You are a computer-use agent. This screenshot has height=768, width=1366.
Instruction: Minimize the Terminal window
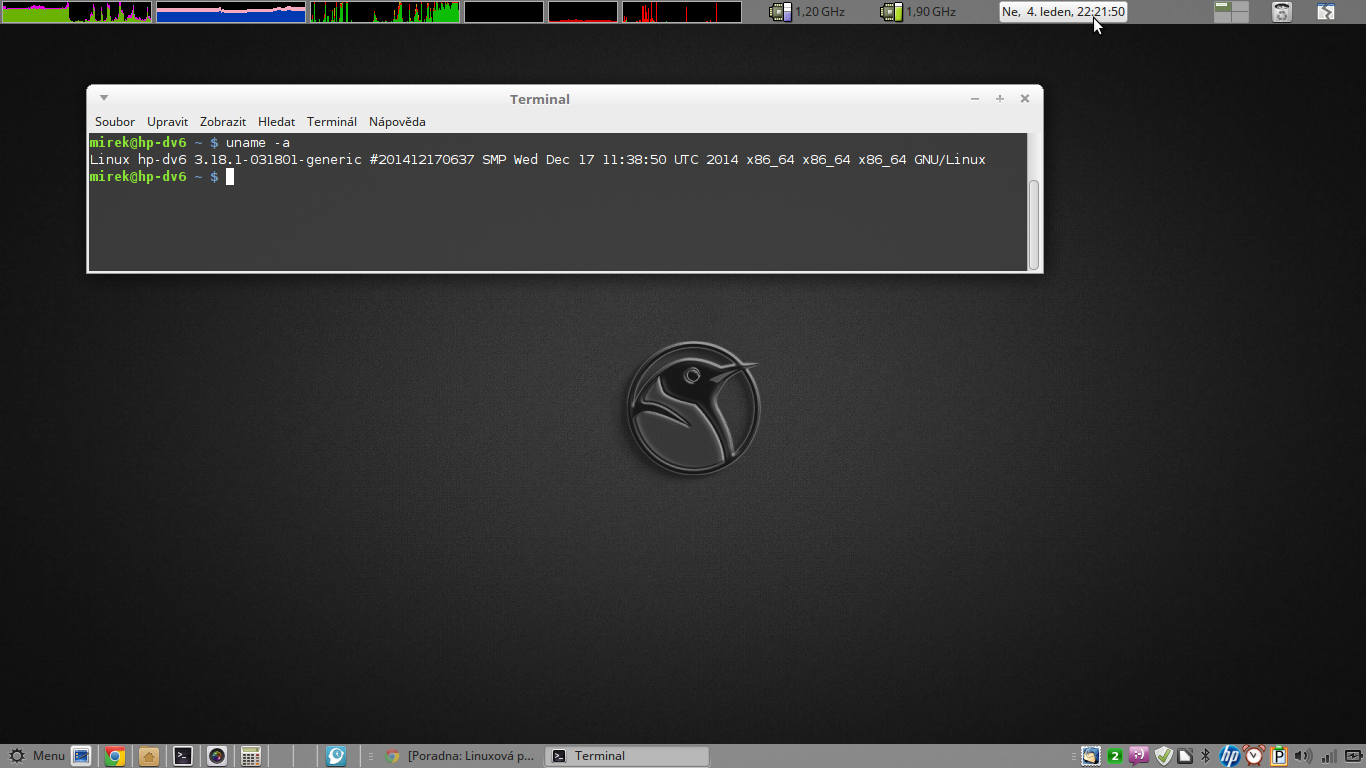[x=975, y=98]
